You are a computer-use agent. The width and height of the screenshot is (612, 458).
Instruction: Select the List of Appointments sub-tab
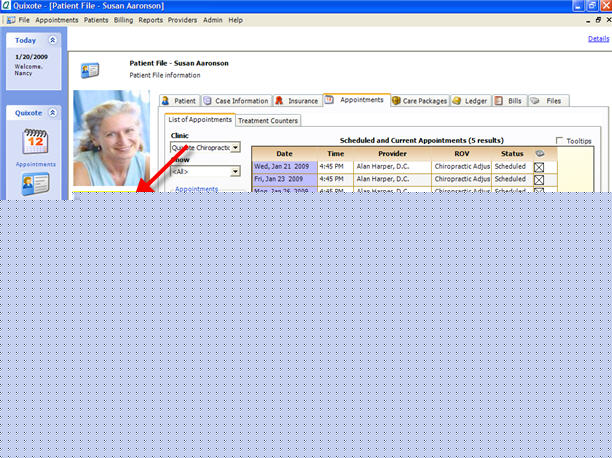200,119
